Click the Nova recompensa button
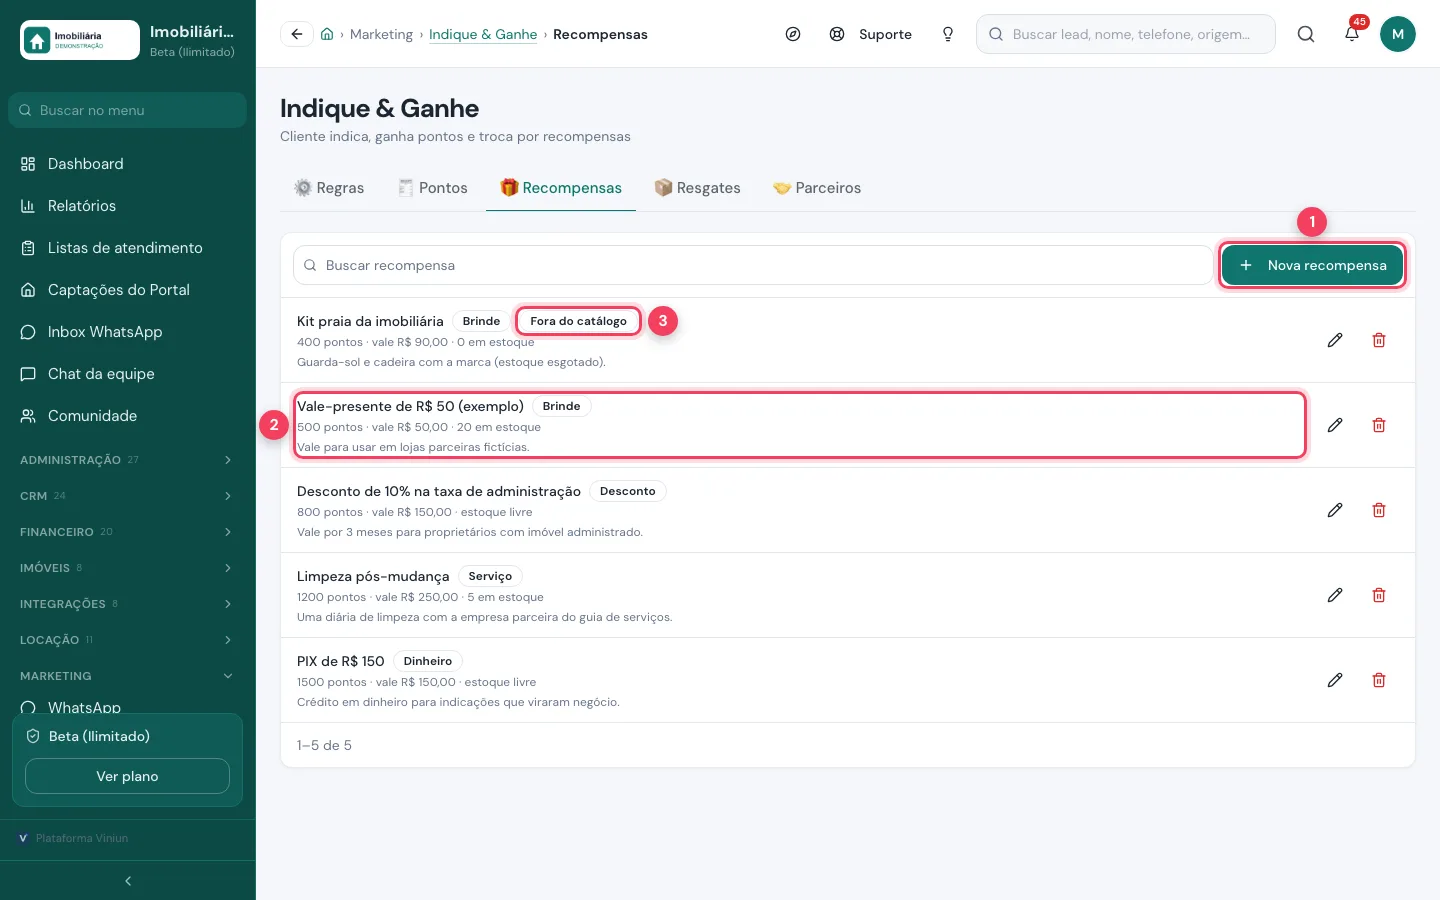The image size is (1440, 900). coord(1312,265)
